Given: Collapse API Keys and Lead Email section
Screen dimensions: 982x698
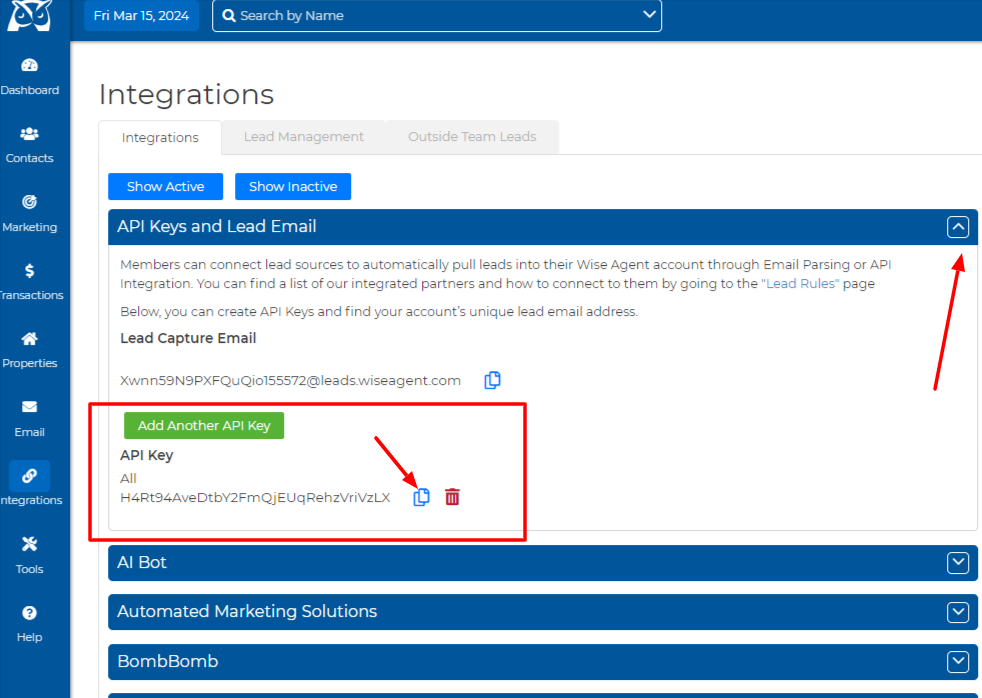Looking at the screenshot, I should pos(958,227).
